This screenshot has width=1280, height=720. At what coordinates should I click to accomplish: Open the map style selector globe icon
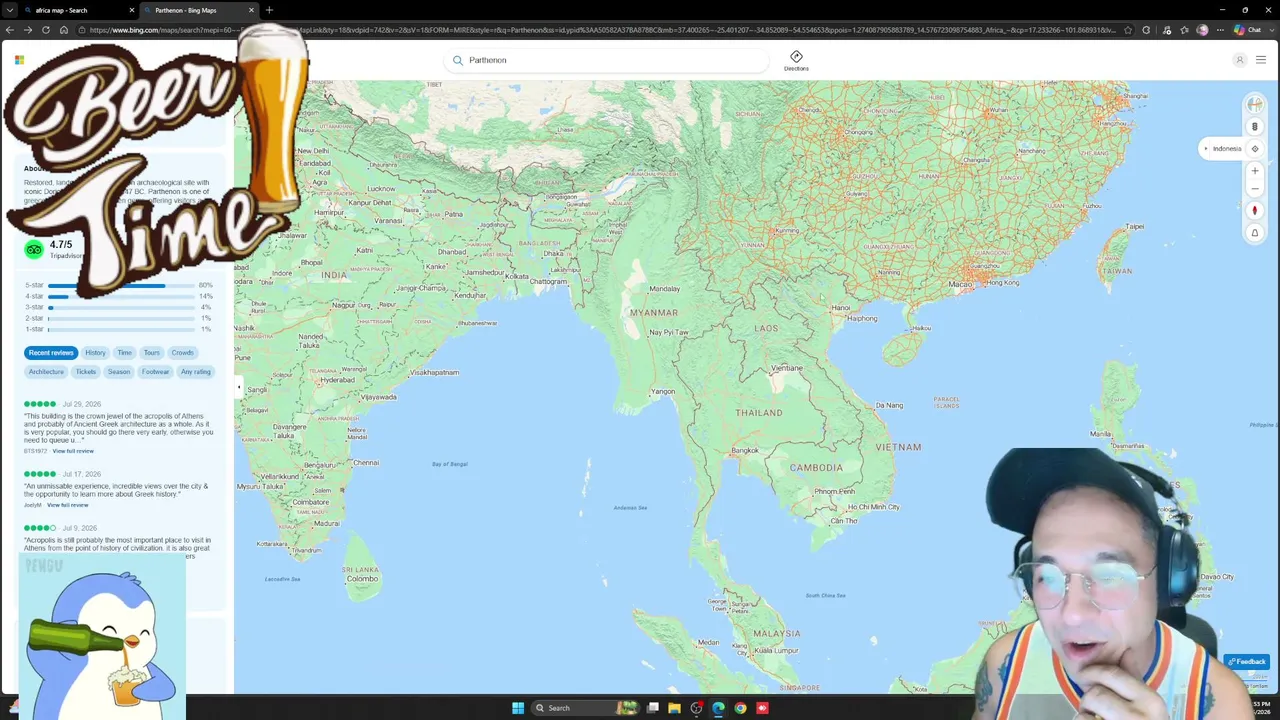(x=1255, y=105)
